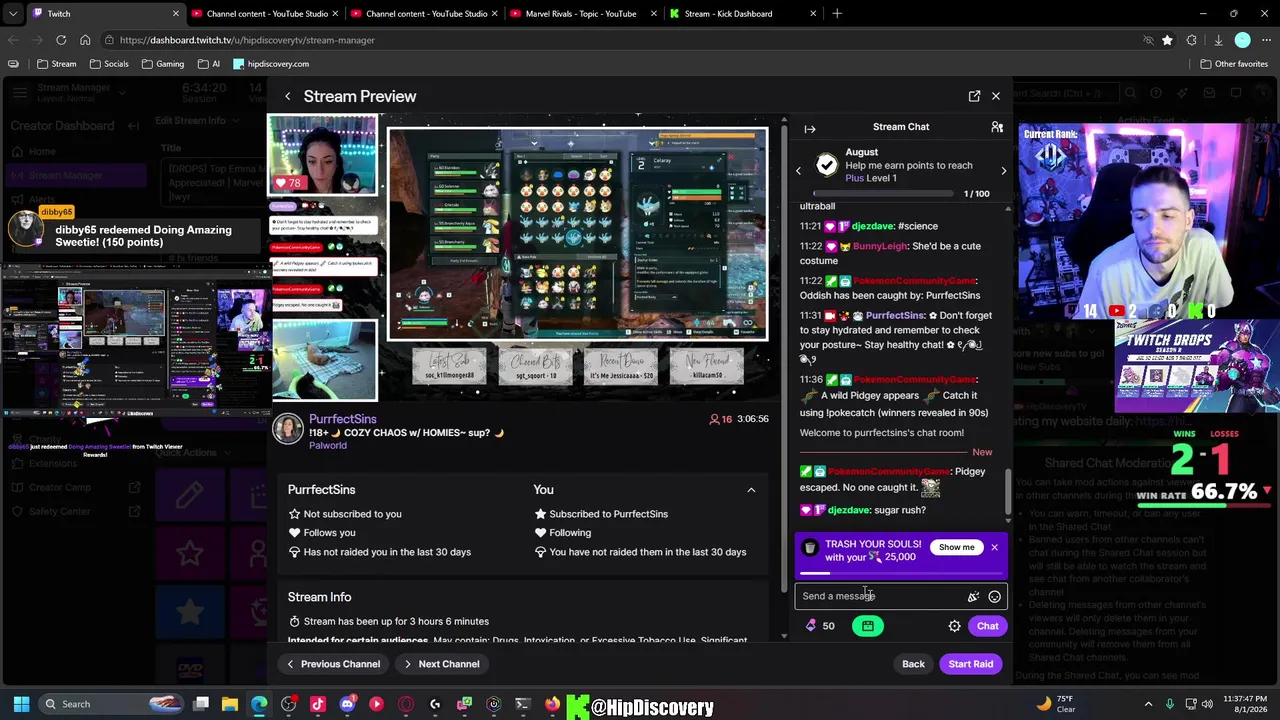Screen dimensions: 1280x720
Task: Open taskbar weather widget 75°F Clear
Action: (x=1056, y=704)
